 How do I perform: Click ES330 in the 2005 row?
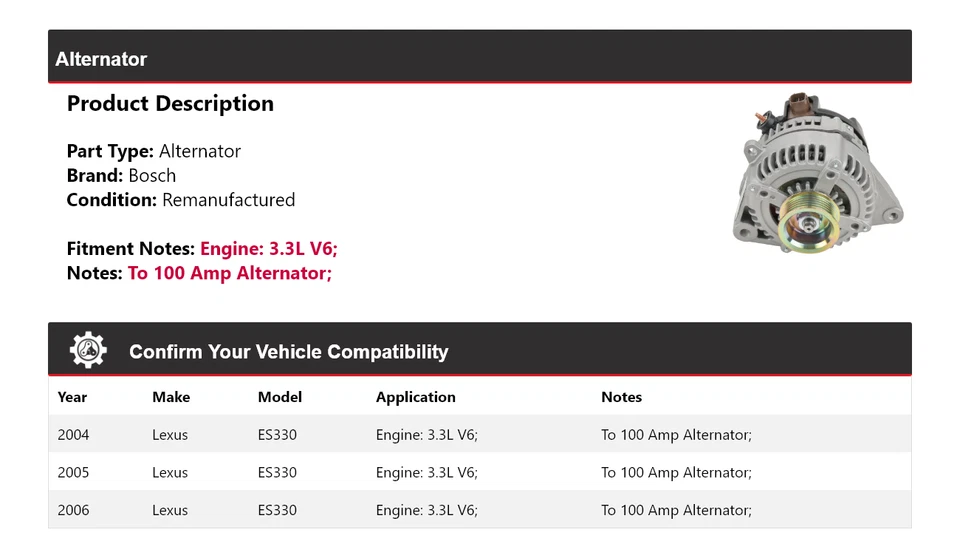click(277, 472)
